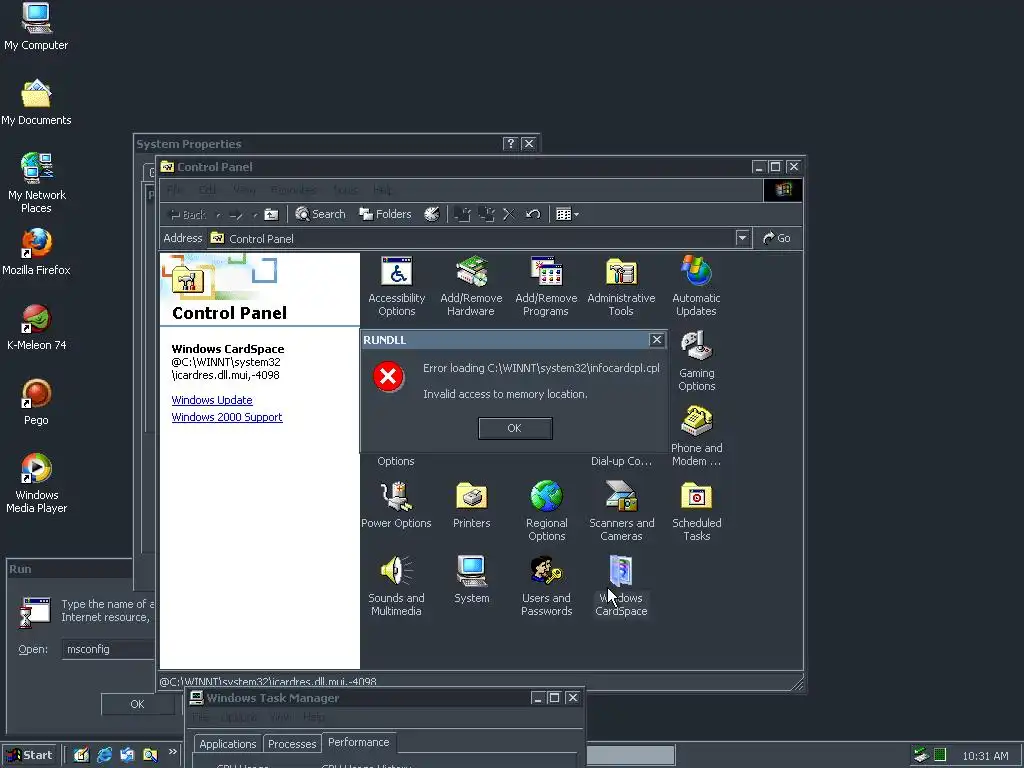
Task: Open Add/Remove Programs applet
Action: click(x=546, y=286)
